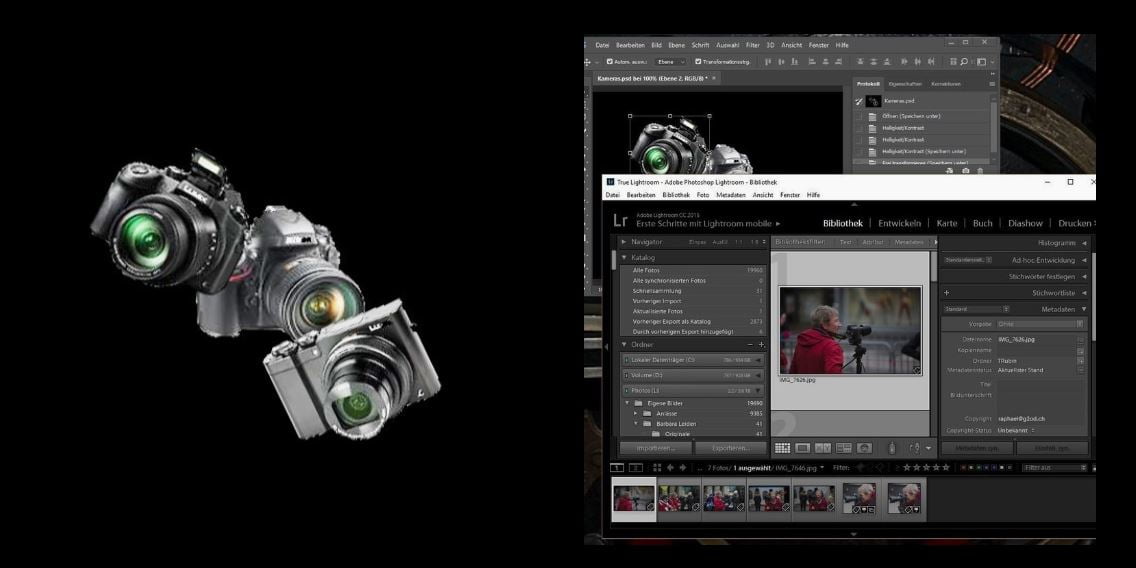
Task: Click Importieren button
Action: (x=655, y=448)
